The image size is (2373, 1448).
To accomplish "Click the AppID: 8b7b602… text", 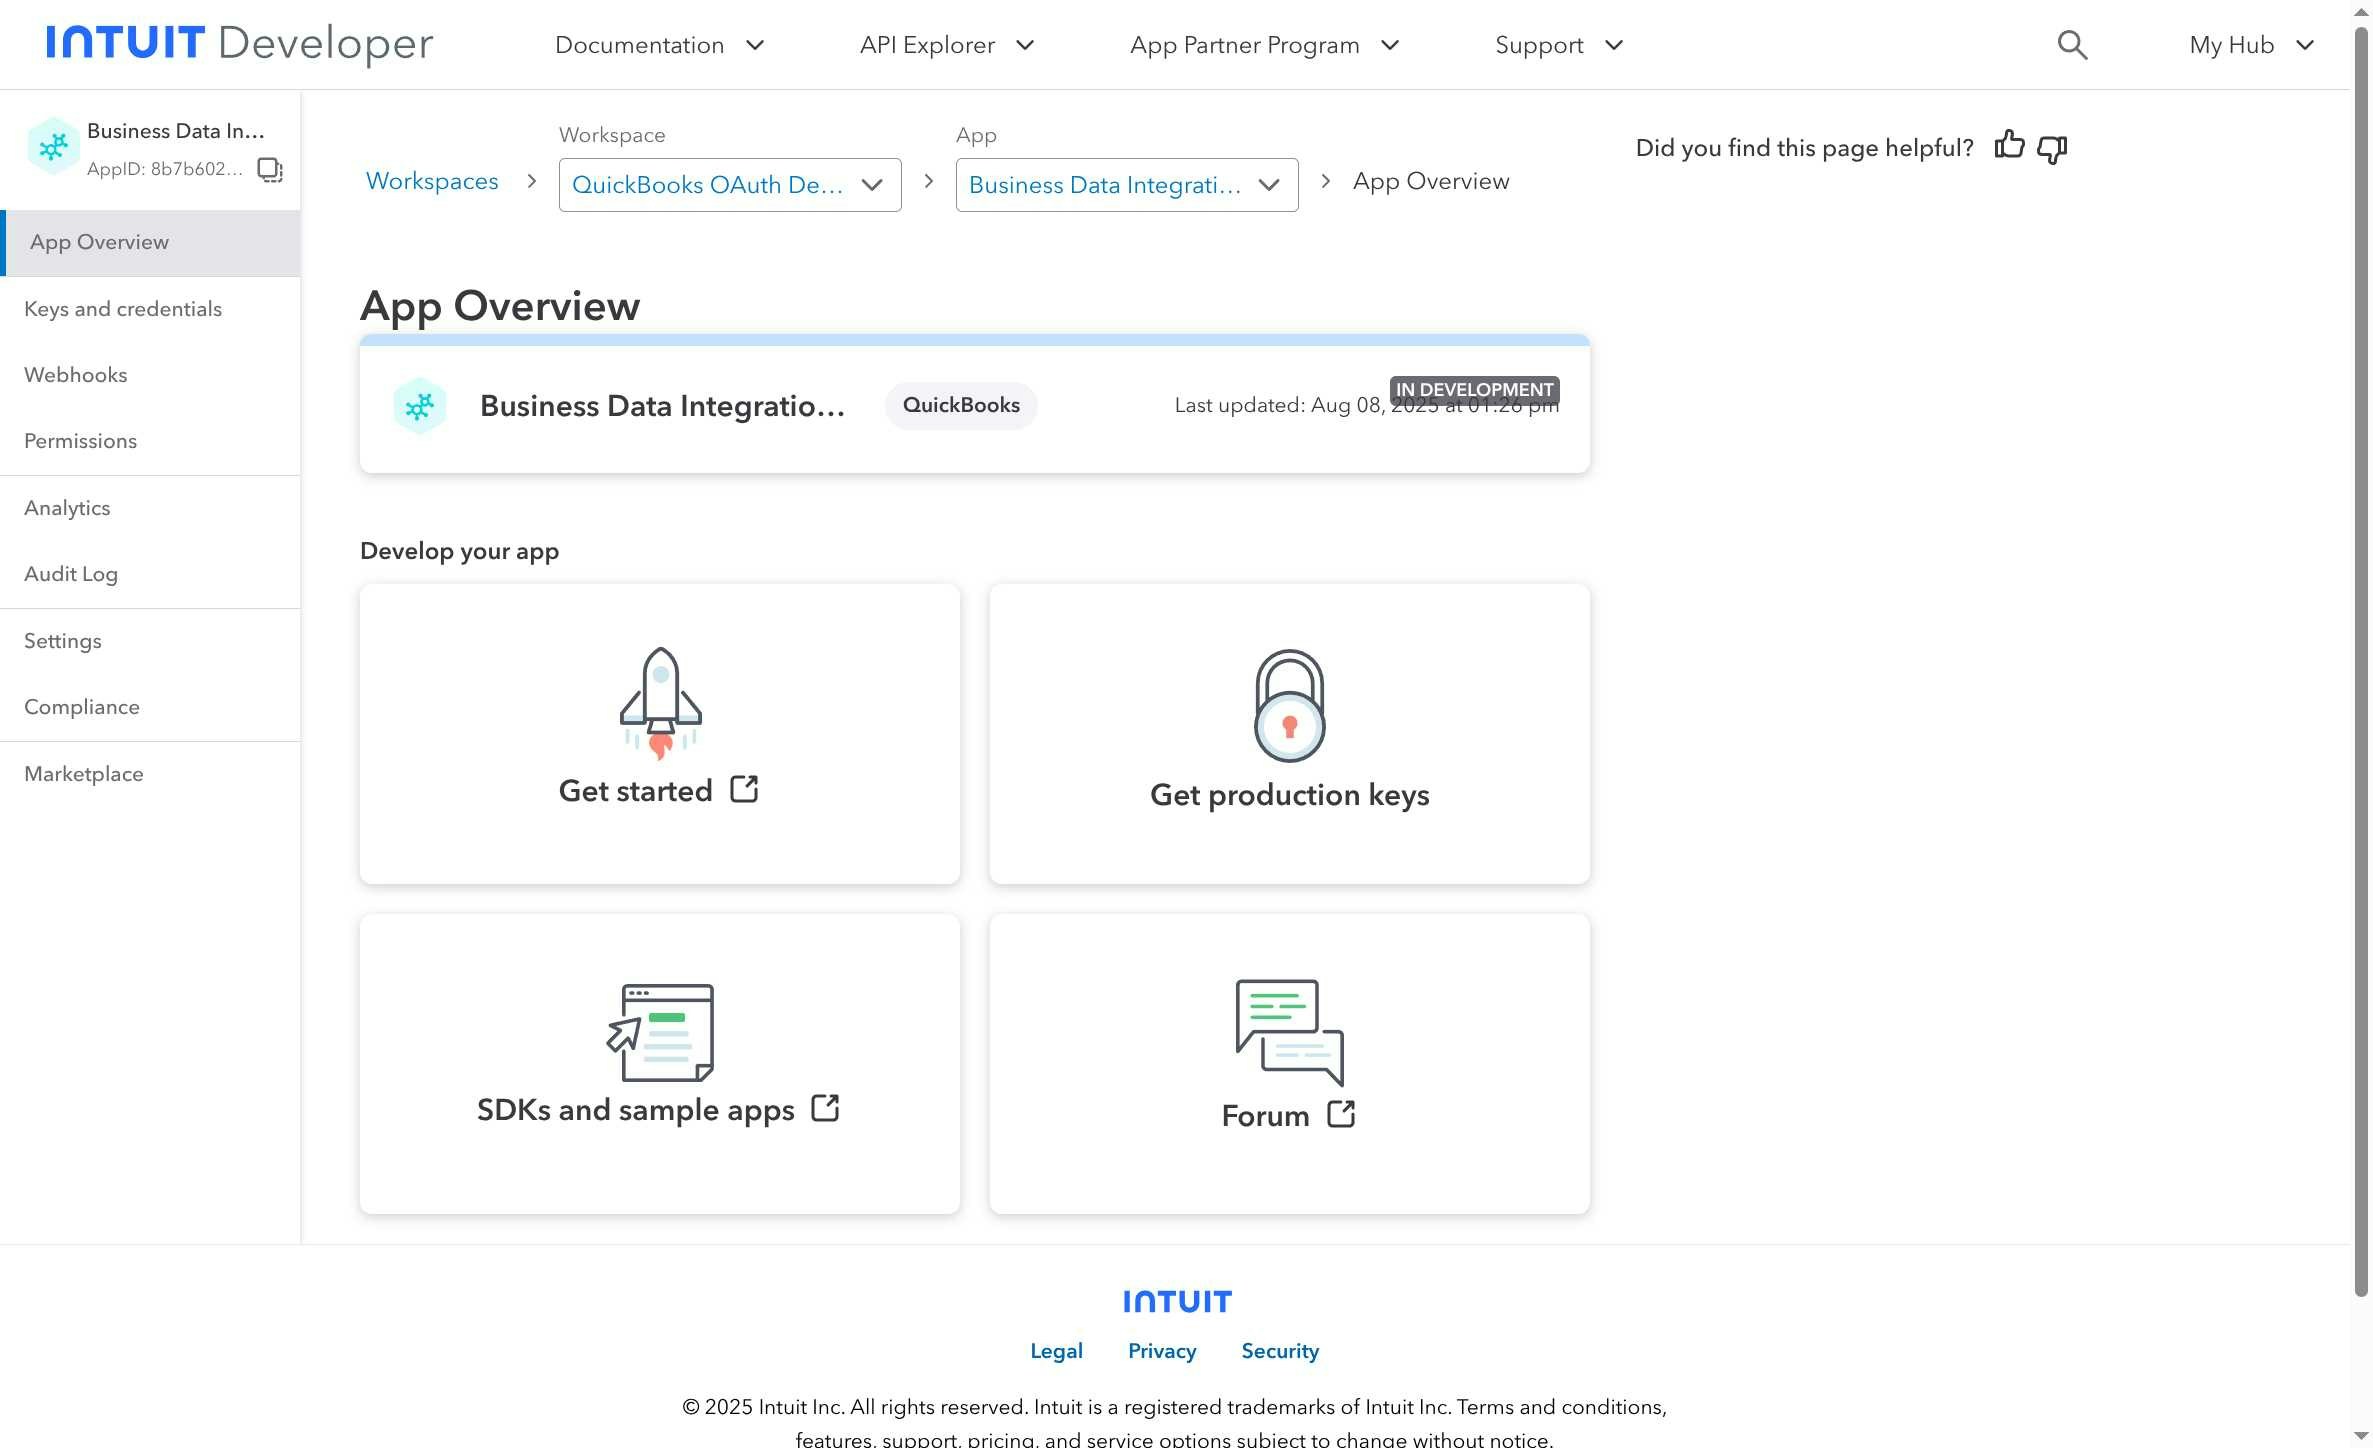I will 165,169.
